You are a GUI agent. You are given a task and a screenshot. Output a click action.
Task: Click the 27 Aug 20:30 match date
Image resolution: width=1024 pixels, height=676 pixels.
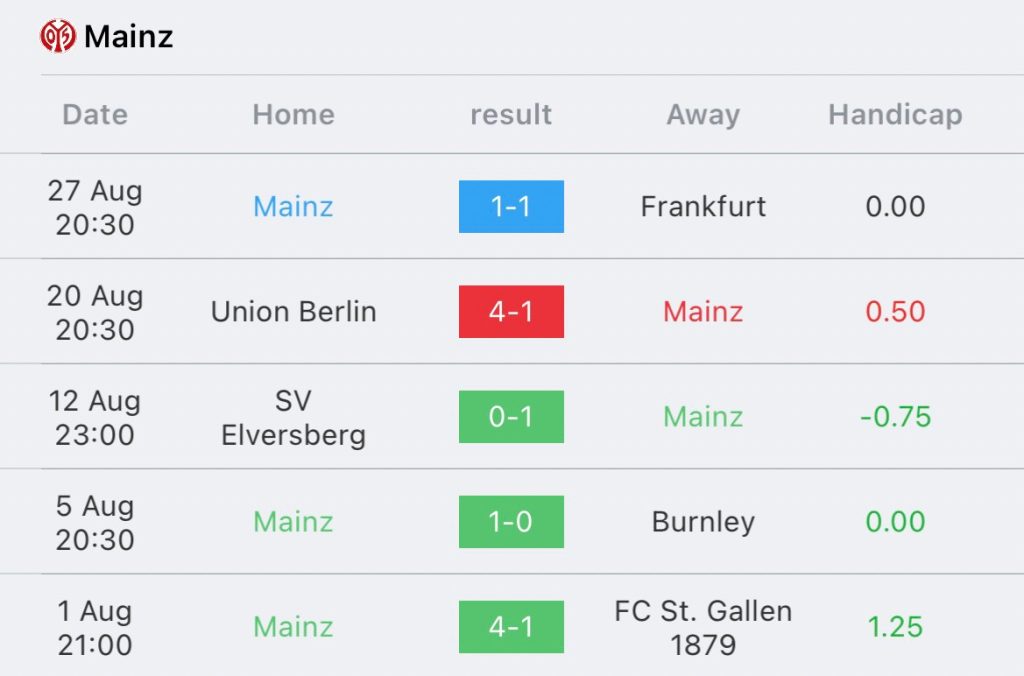pyautogui.click(x=95, y=208)
